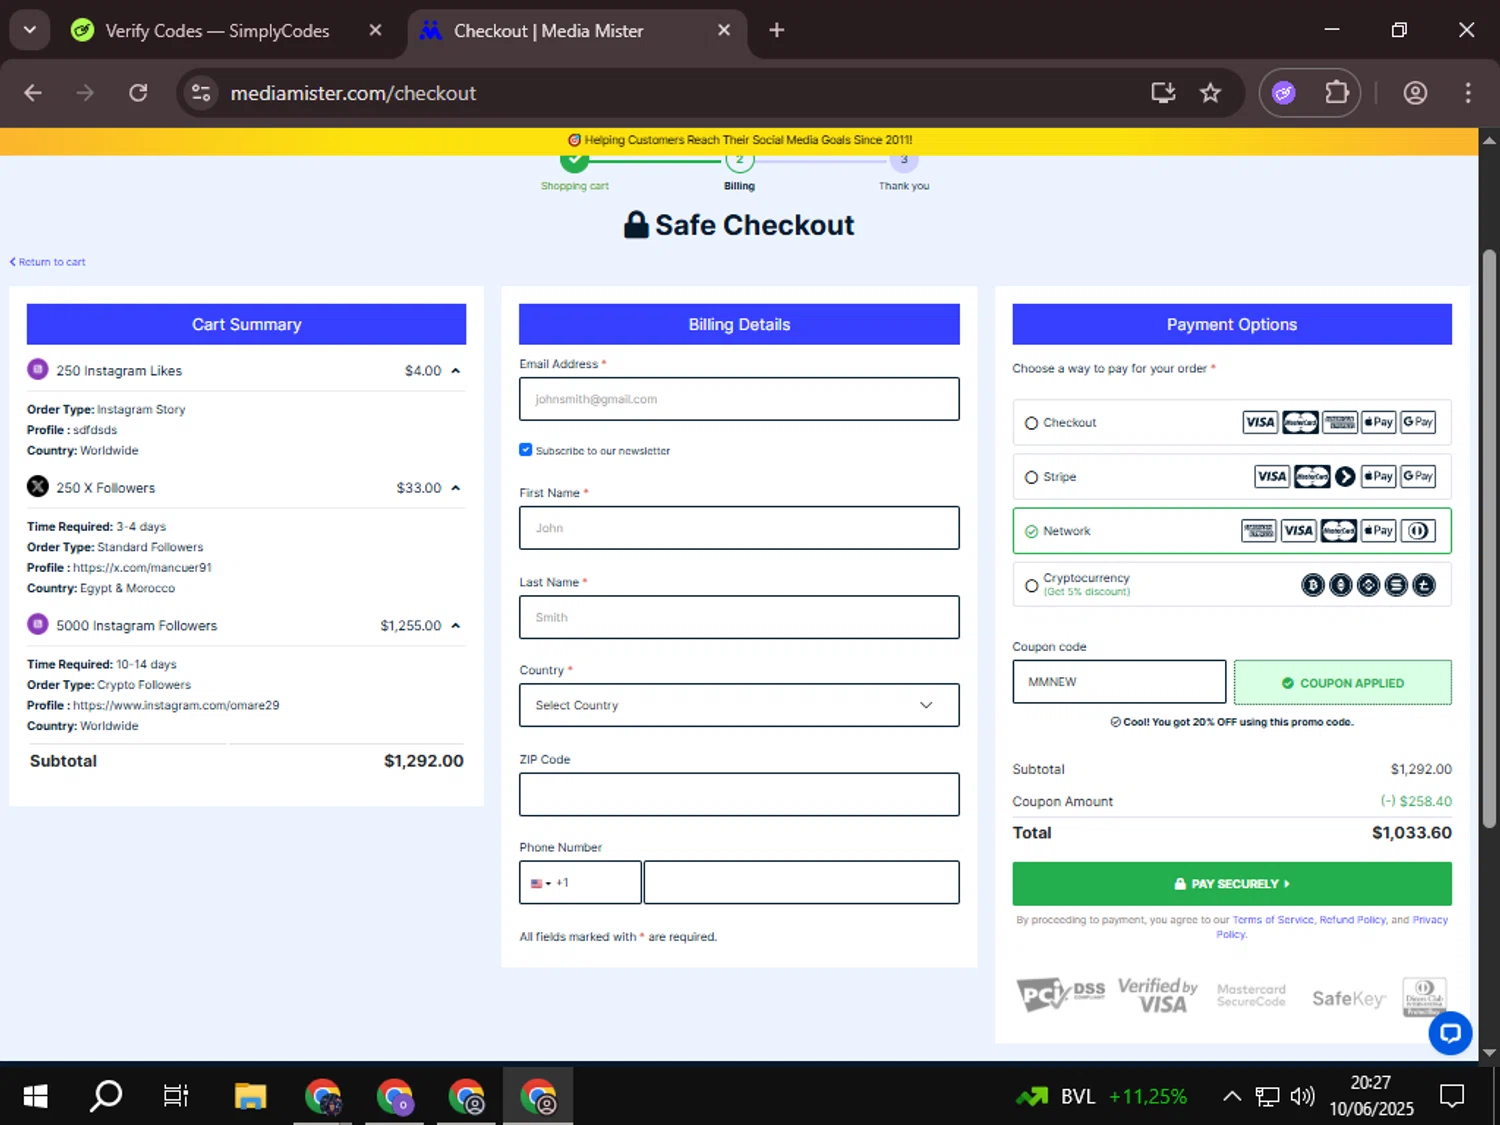Uncheck Subscribe to our newsletter

tap(526, 450)
